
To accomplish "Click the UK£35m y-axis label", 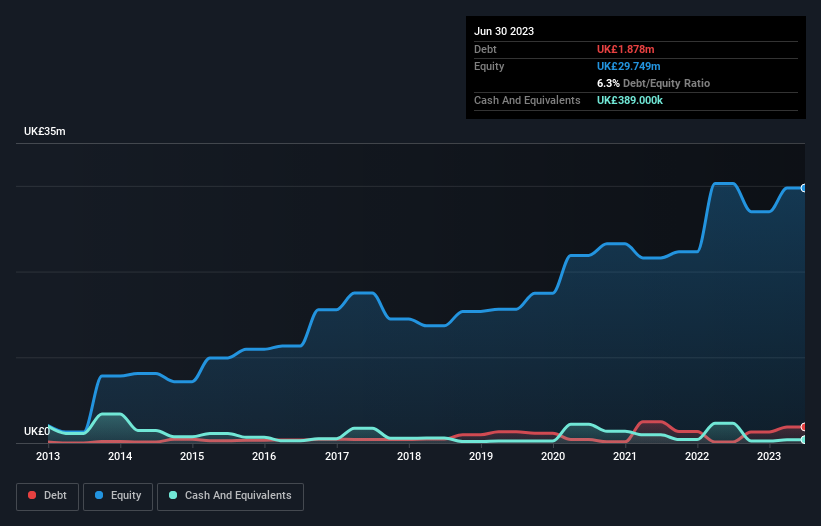I will pos(45,131).
